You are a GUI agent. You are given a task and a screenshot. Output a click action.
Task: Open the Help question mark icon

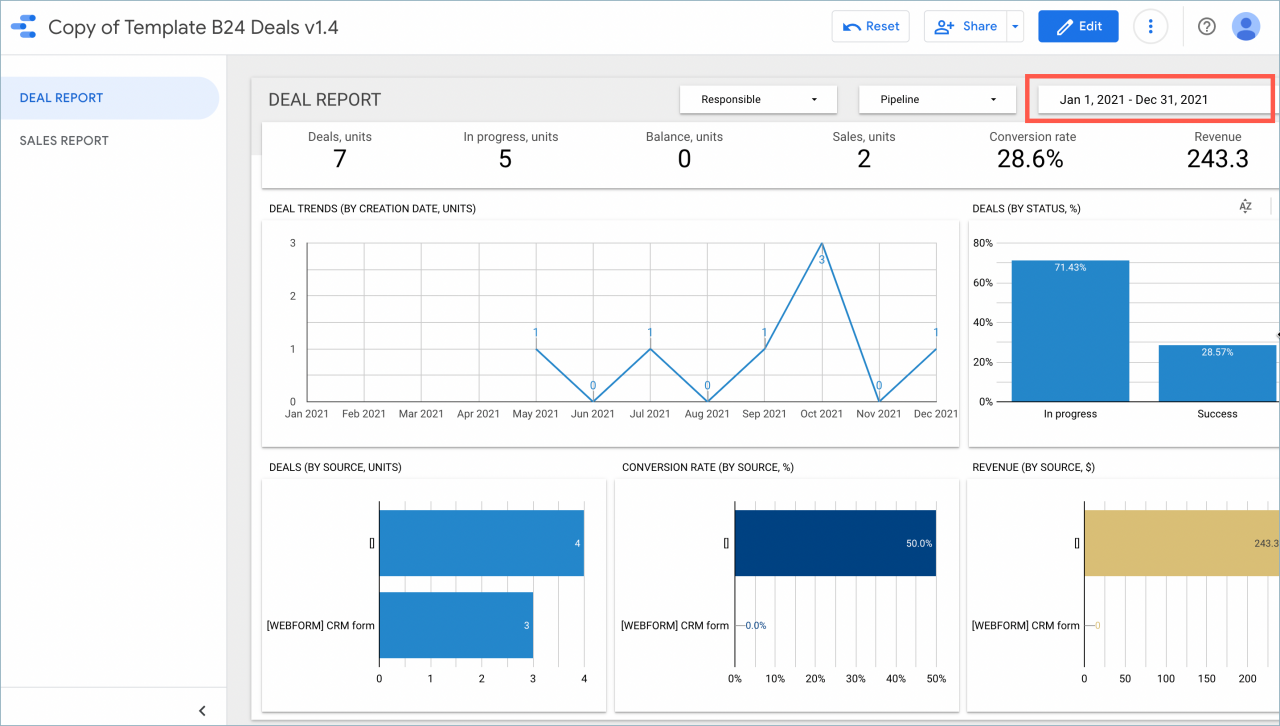1207,27
